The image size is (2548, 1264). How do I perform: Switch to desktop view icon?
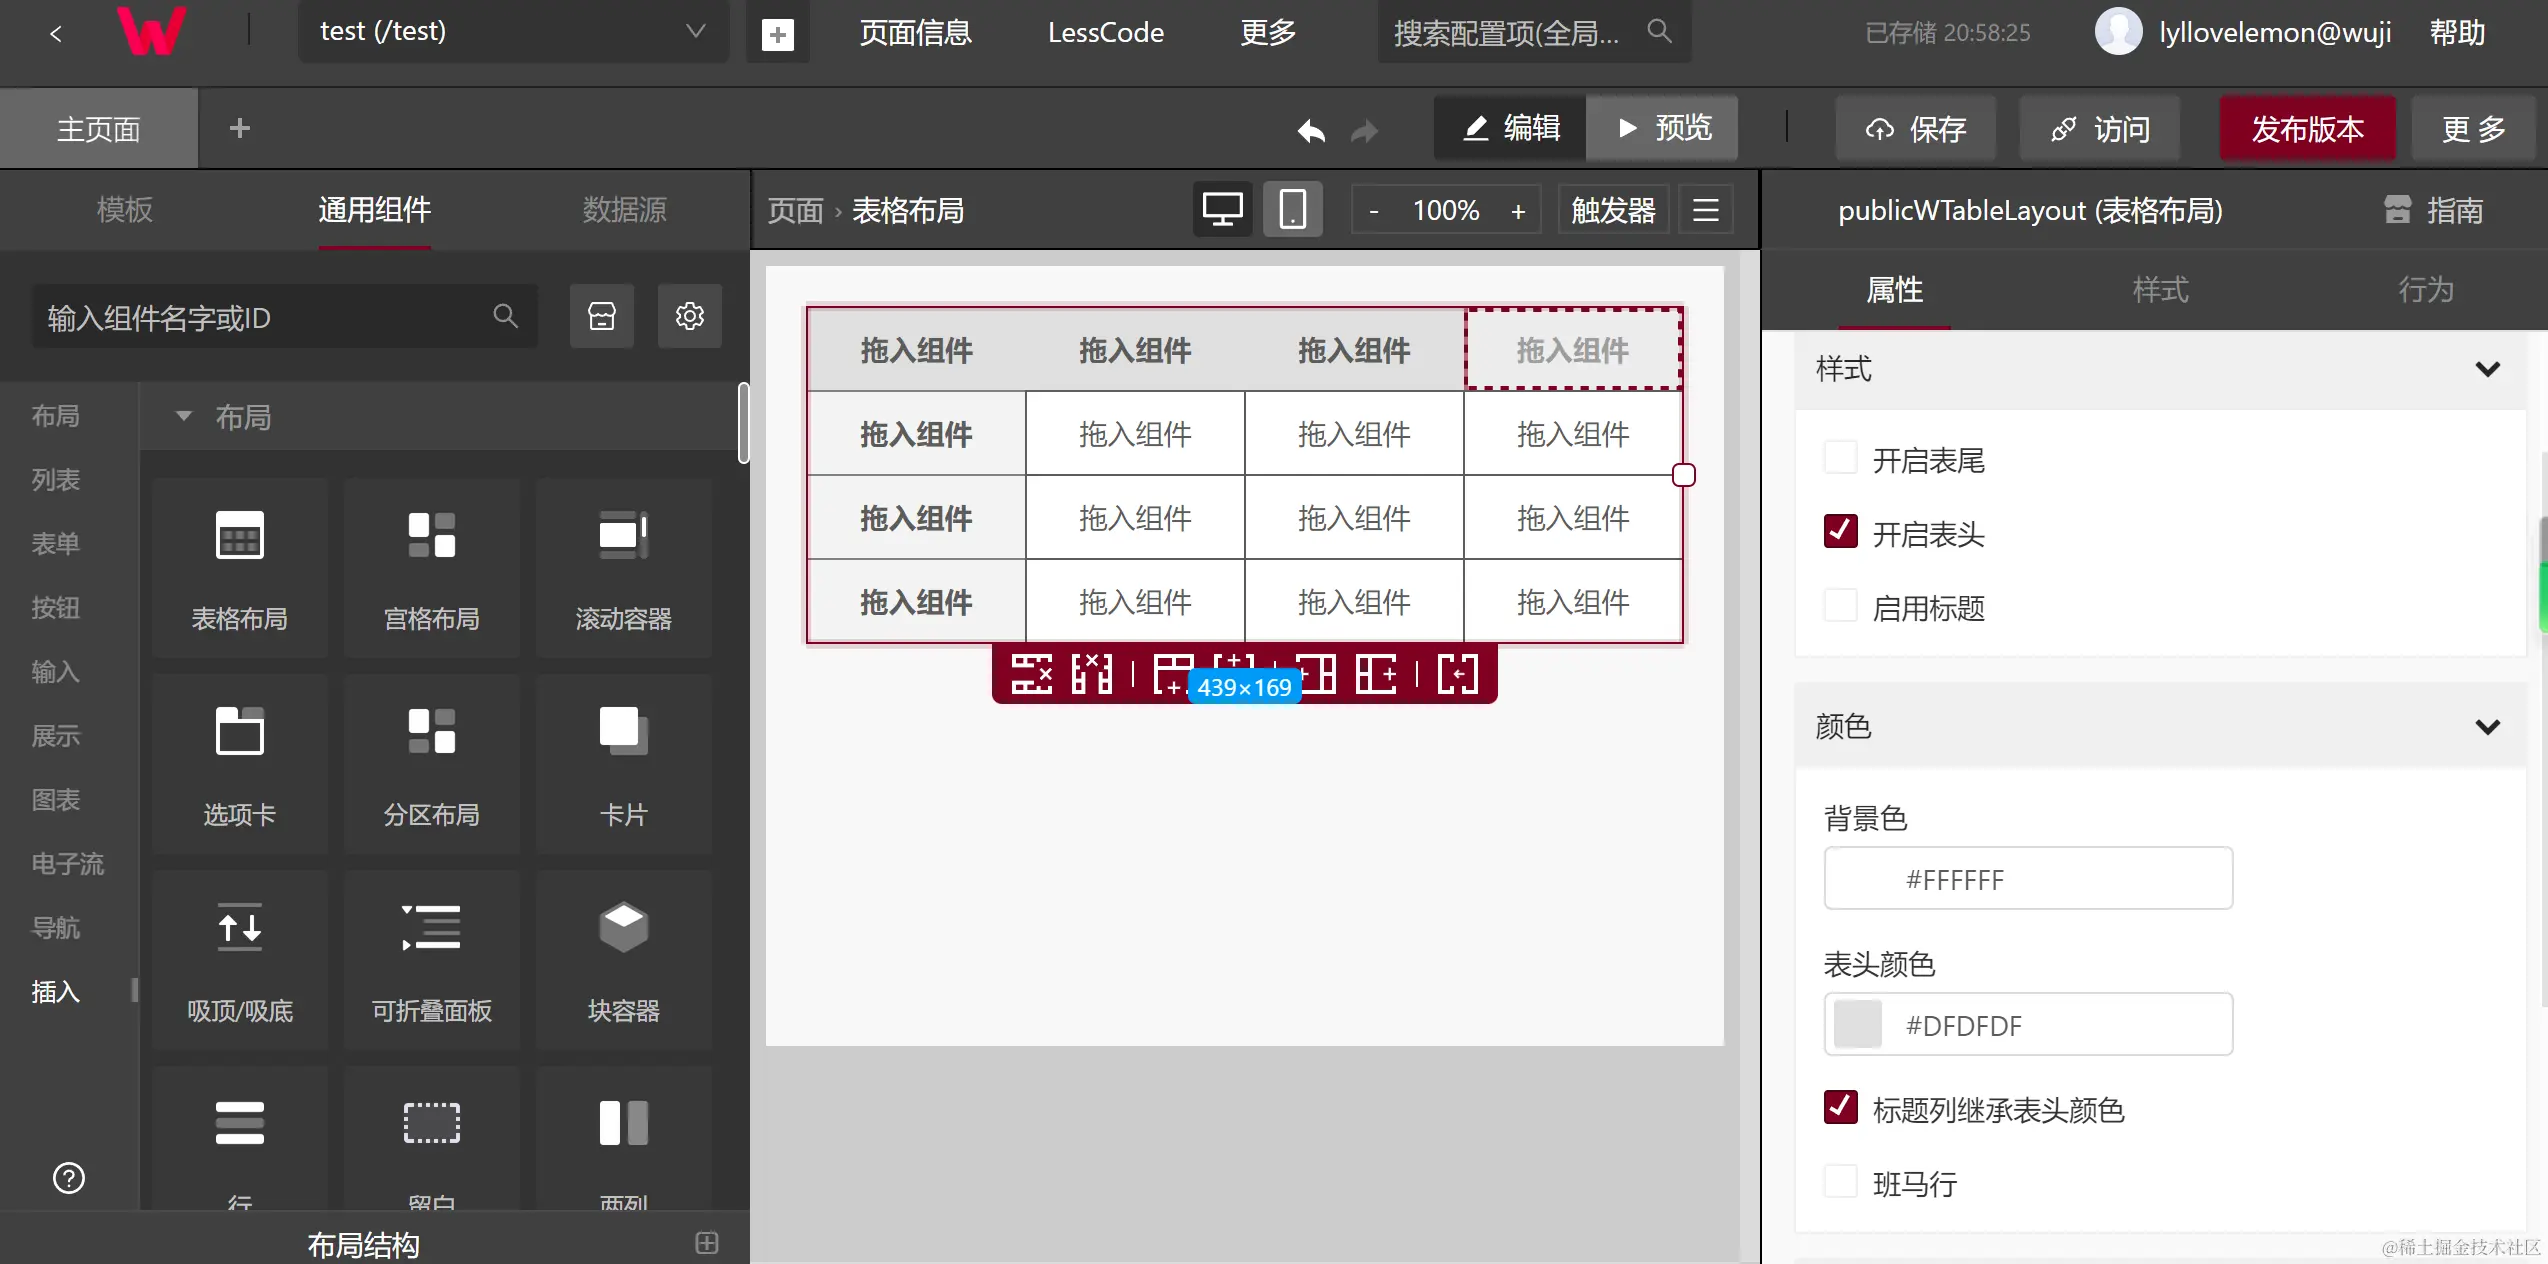[x=1222, y=210]
